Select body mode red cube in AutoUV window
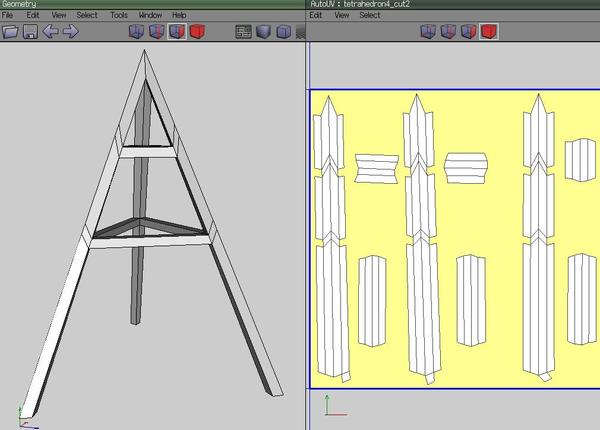Viewport: 600px width, 430px height. pos(489,31)
